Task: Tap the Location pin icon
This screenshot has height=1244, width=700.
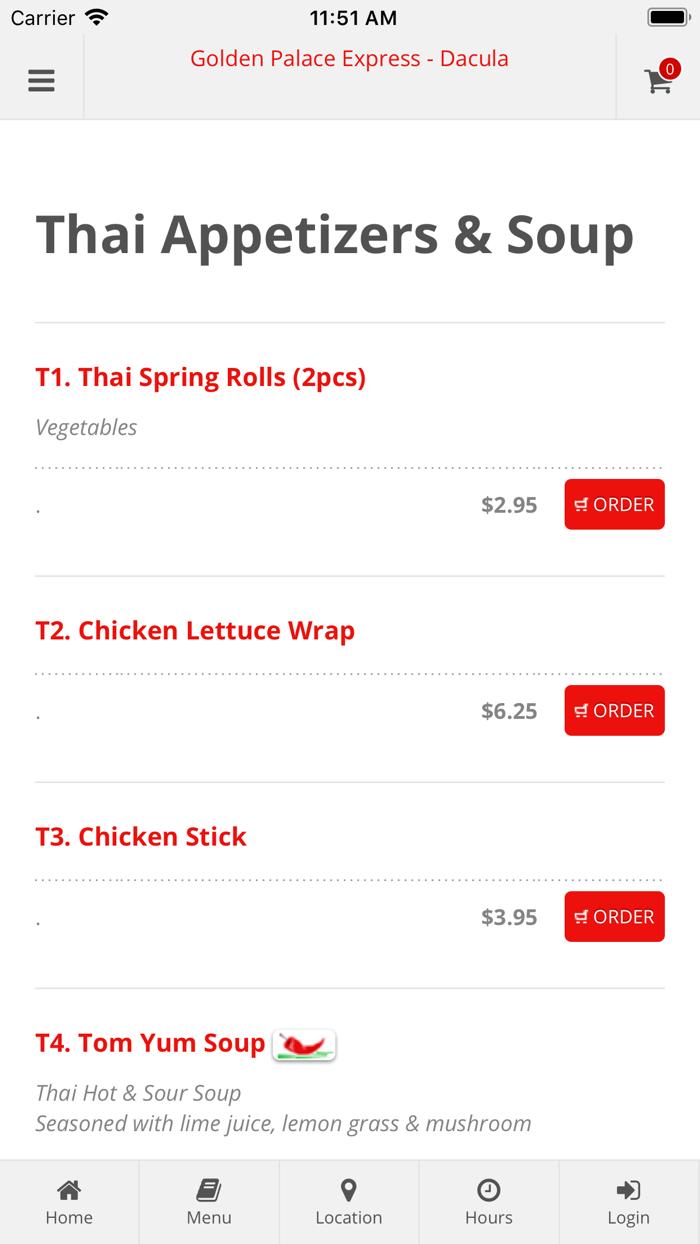Action: tap(349, 1190)
